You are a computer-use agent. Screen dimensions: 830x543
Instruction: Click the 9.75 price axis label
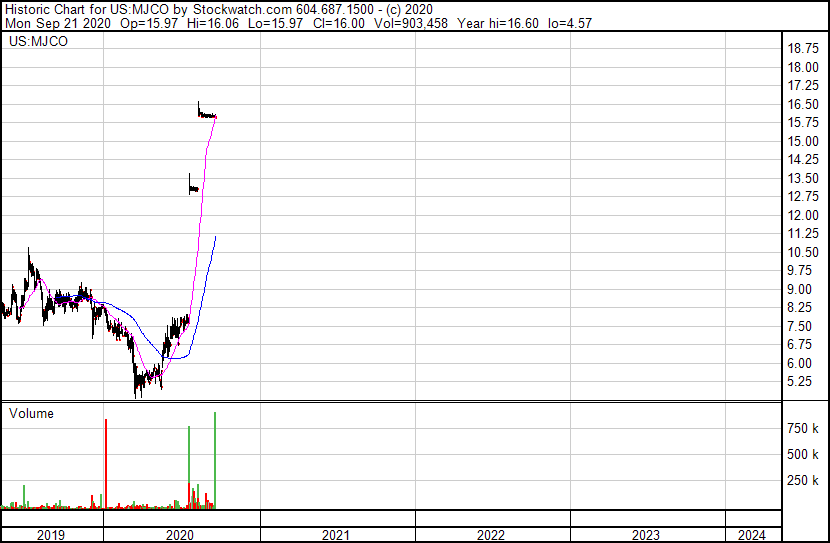799,270
